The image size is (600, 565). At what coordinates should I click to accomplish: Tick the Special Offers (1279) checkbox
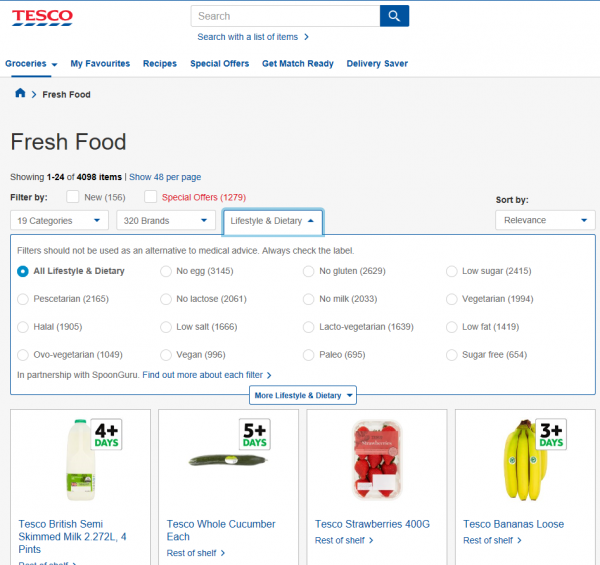[x=151, y=197]
